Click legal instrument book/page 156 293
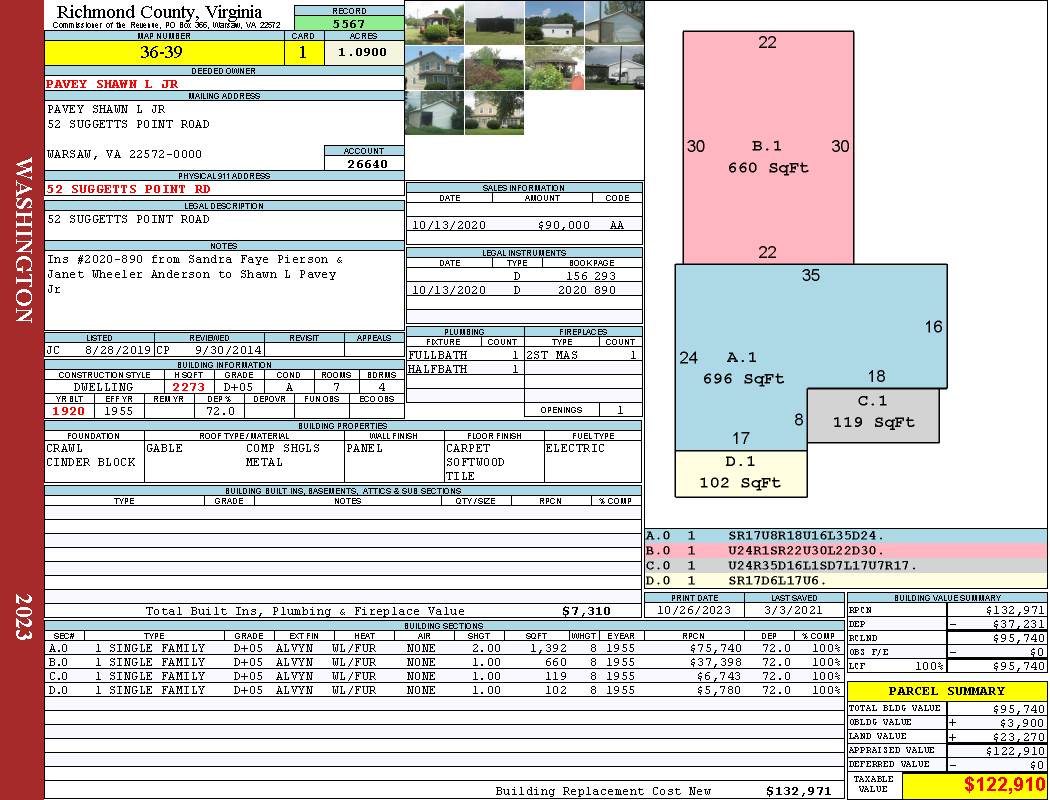Screen dimensions: 1050x800 pos(591,276)
